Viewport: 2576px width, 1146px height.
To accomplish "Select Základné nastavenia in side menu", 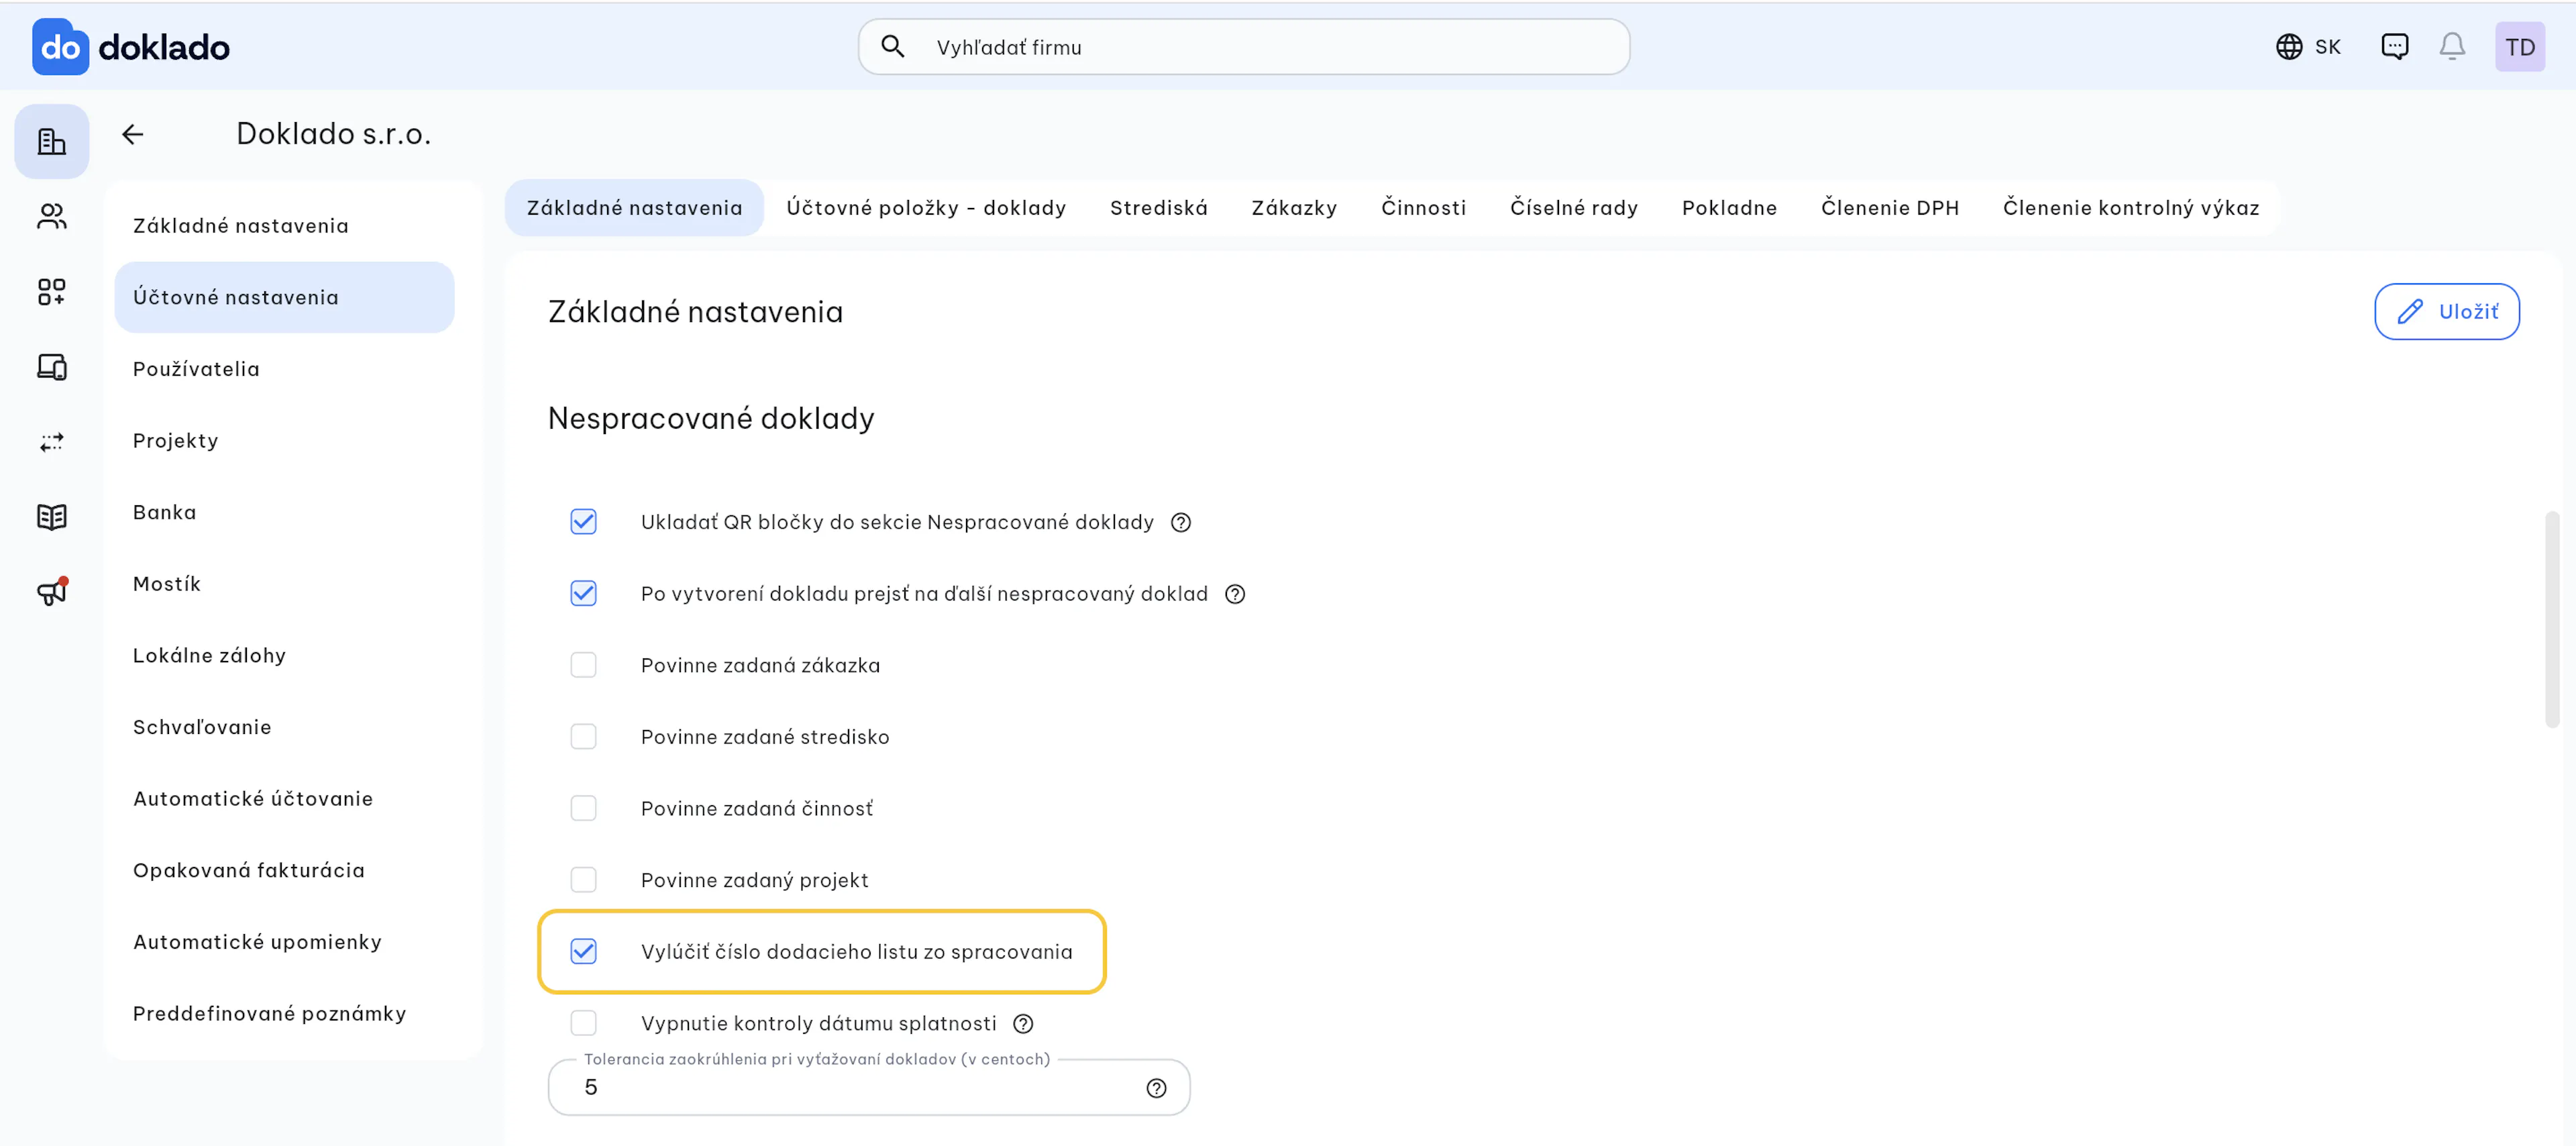I will tap(284, 226).
